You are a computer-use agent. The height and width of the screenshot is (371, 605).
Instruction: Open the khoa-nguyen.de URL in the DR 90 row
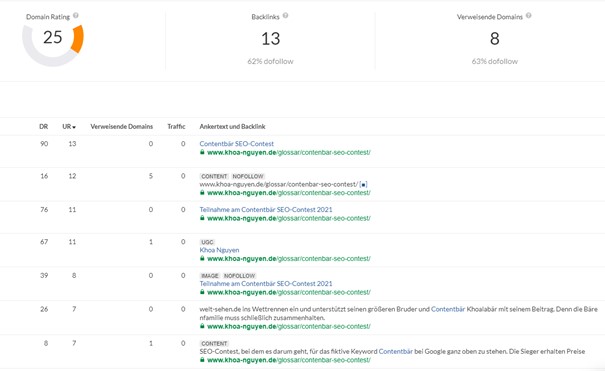click(289, 152)
